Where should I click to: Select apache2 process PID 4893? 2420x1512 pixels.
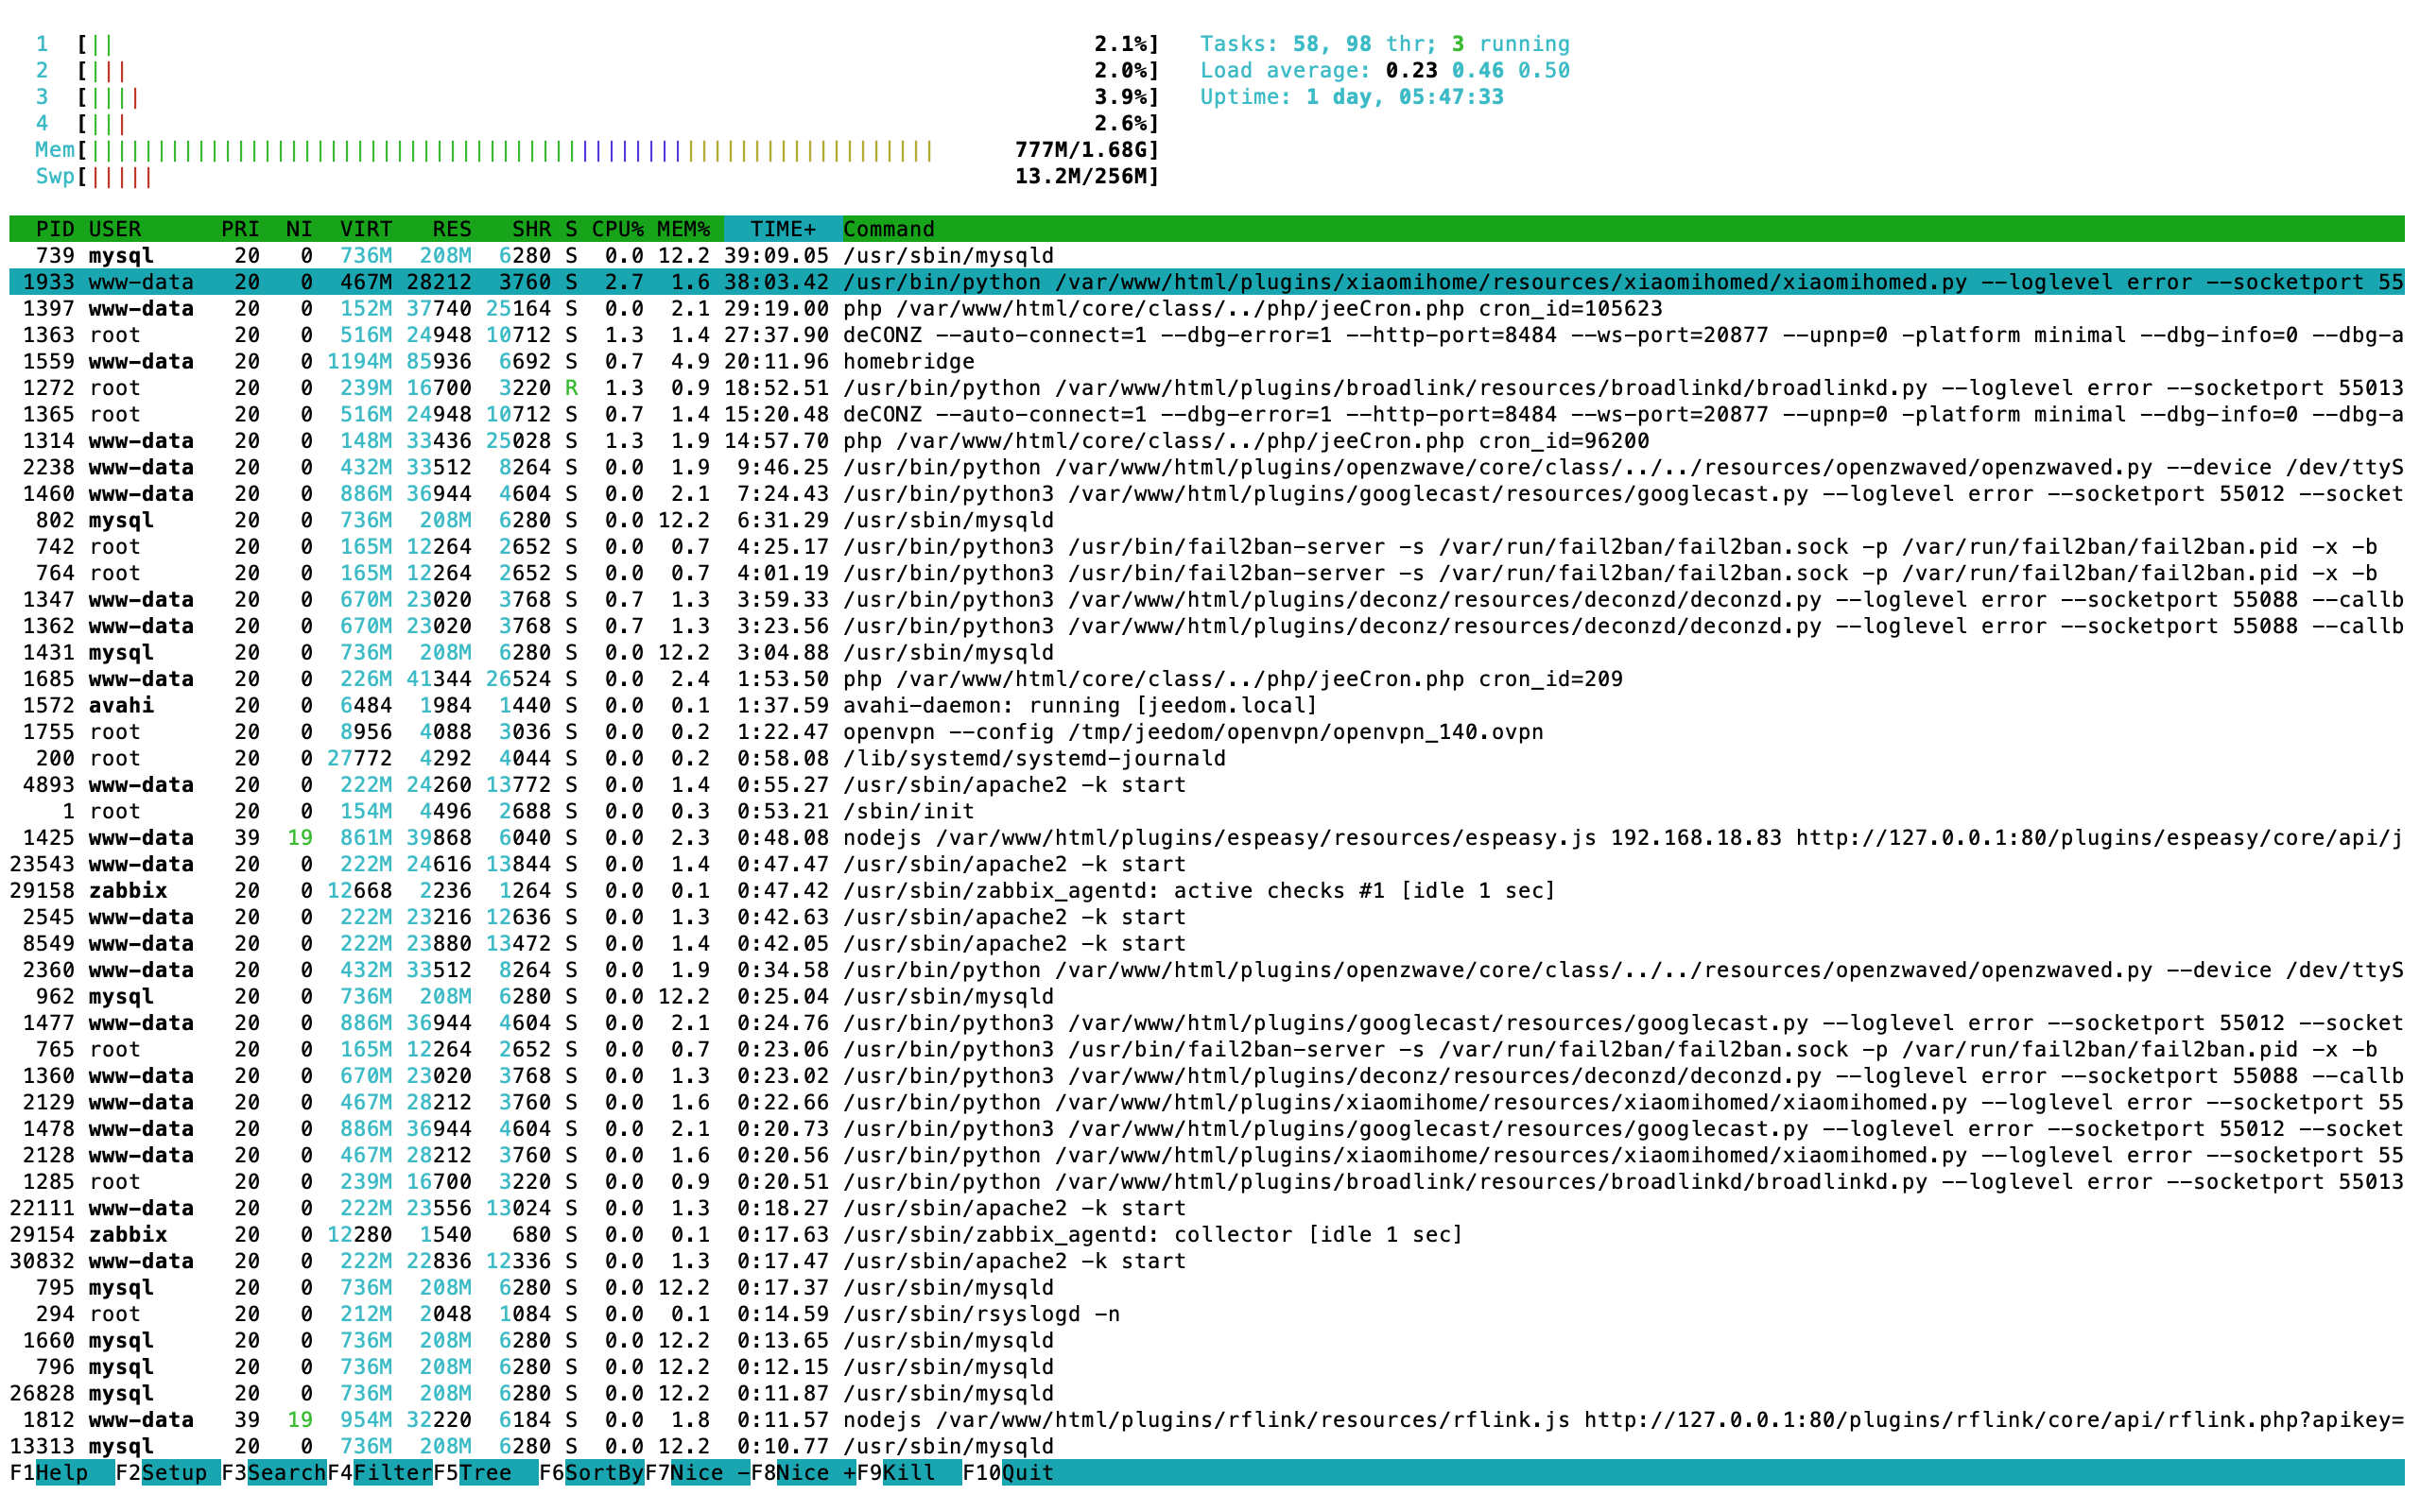(1207, 785)
